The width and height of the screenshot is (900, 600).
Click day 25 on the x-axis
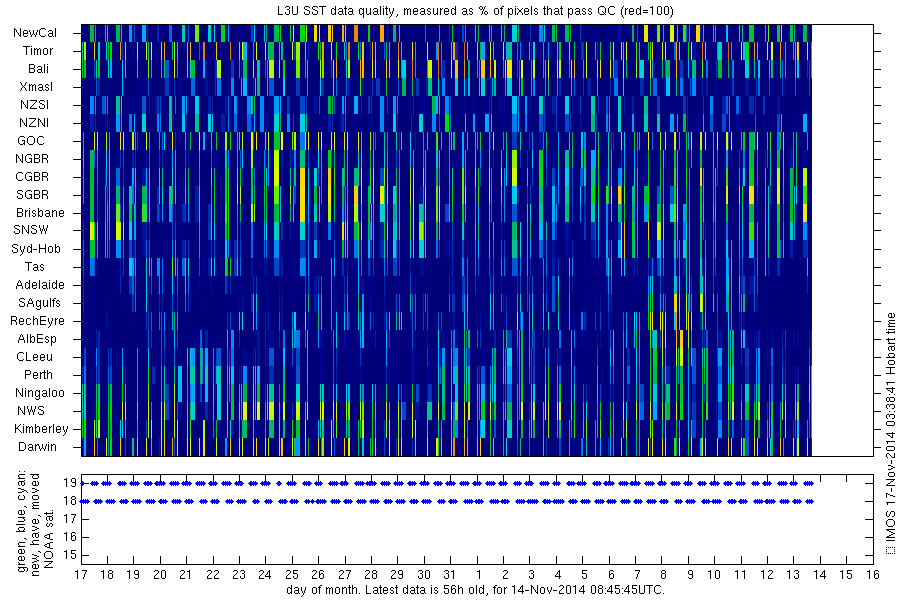(292, 575)
